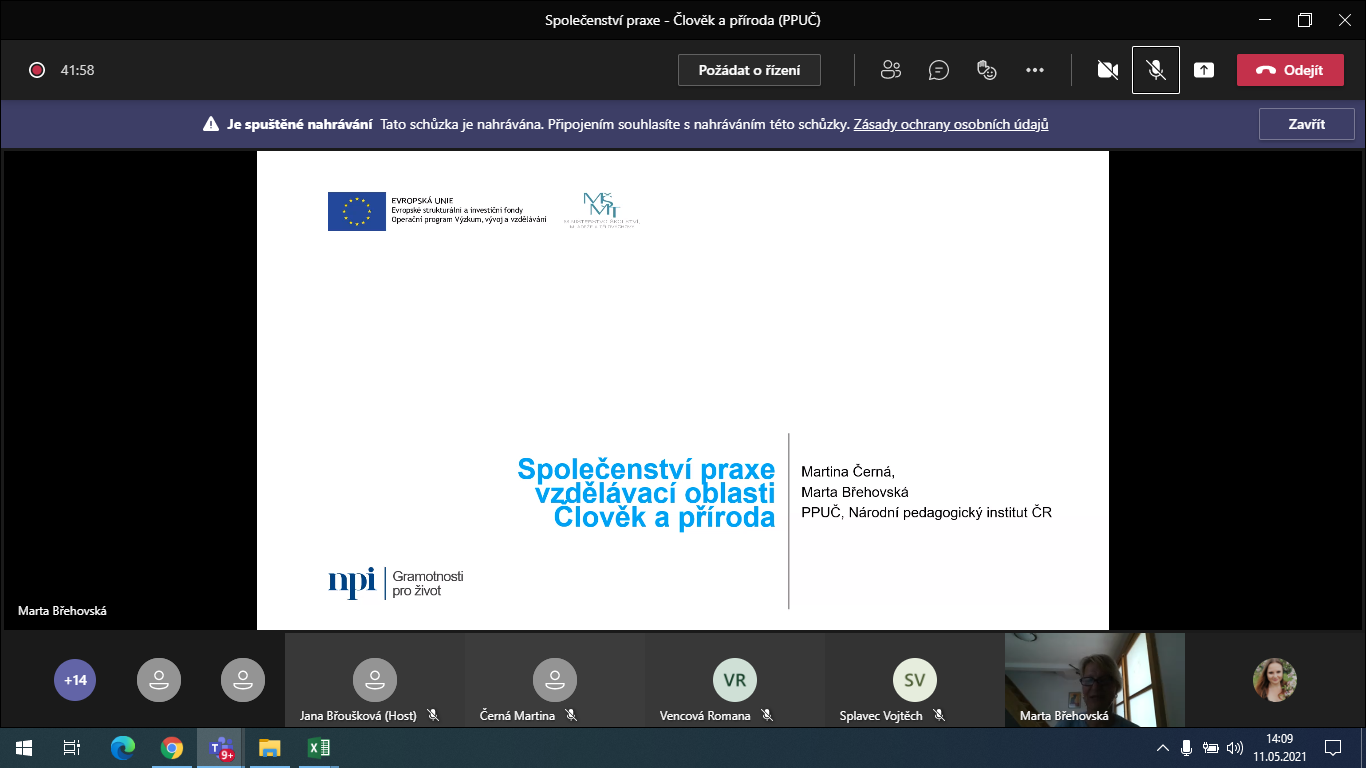Image resolution: width=1366 pixels, height=768 pixels.
Task: Open the More actions ellipsis menu
Action: [x=1035, y=70]
